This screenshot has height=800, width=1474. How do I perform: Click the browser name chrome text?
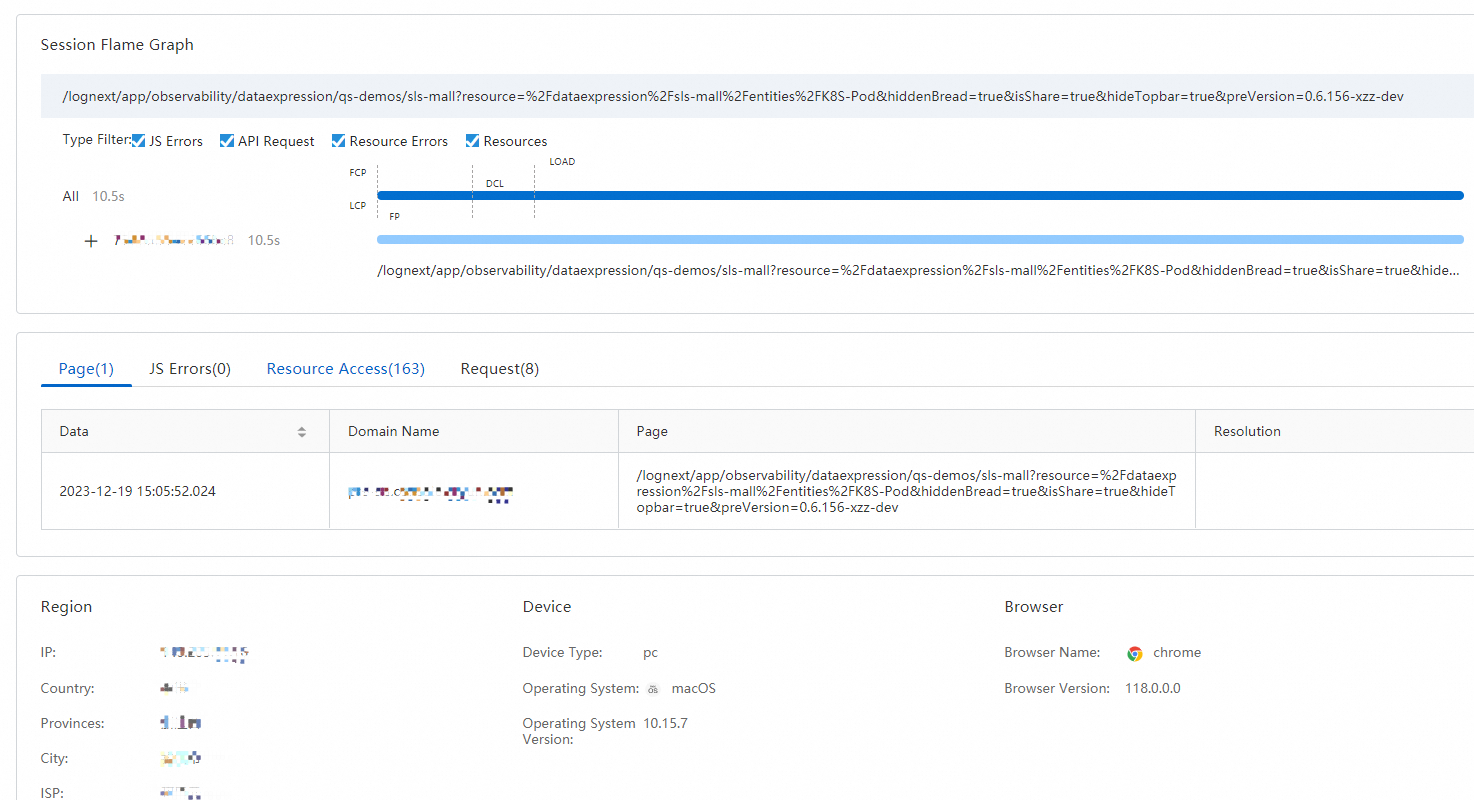tap(1177, 653)
